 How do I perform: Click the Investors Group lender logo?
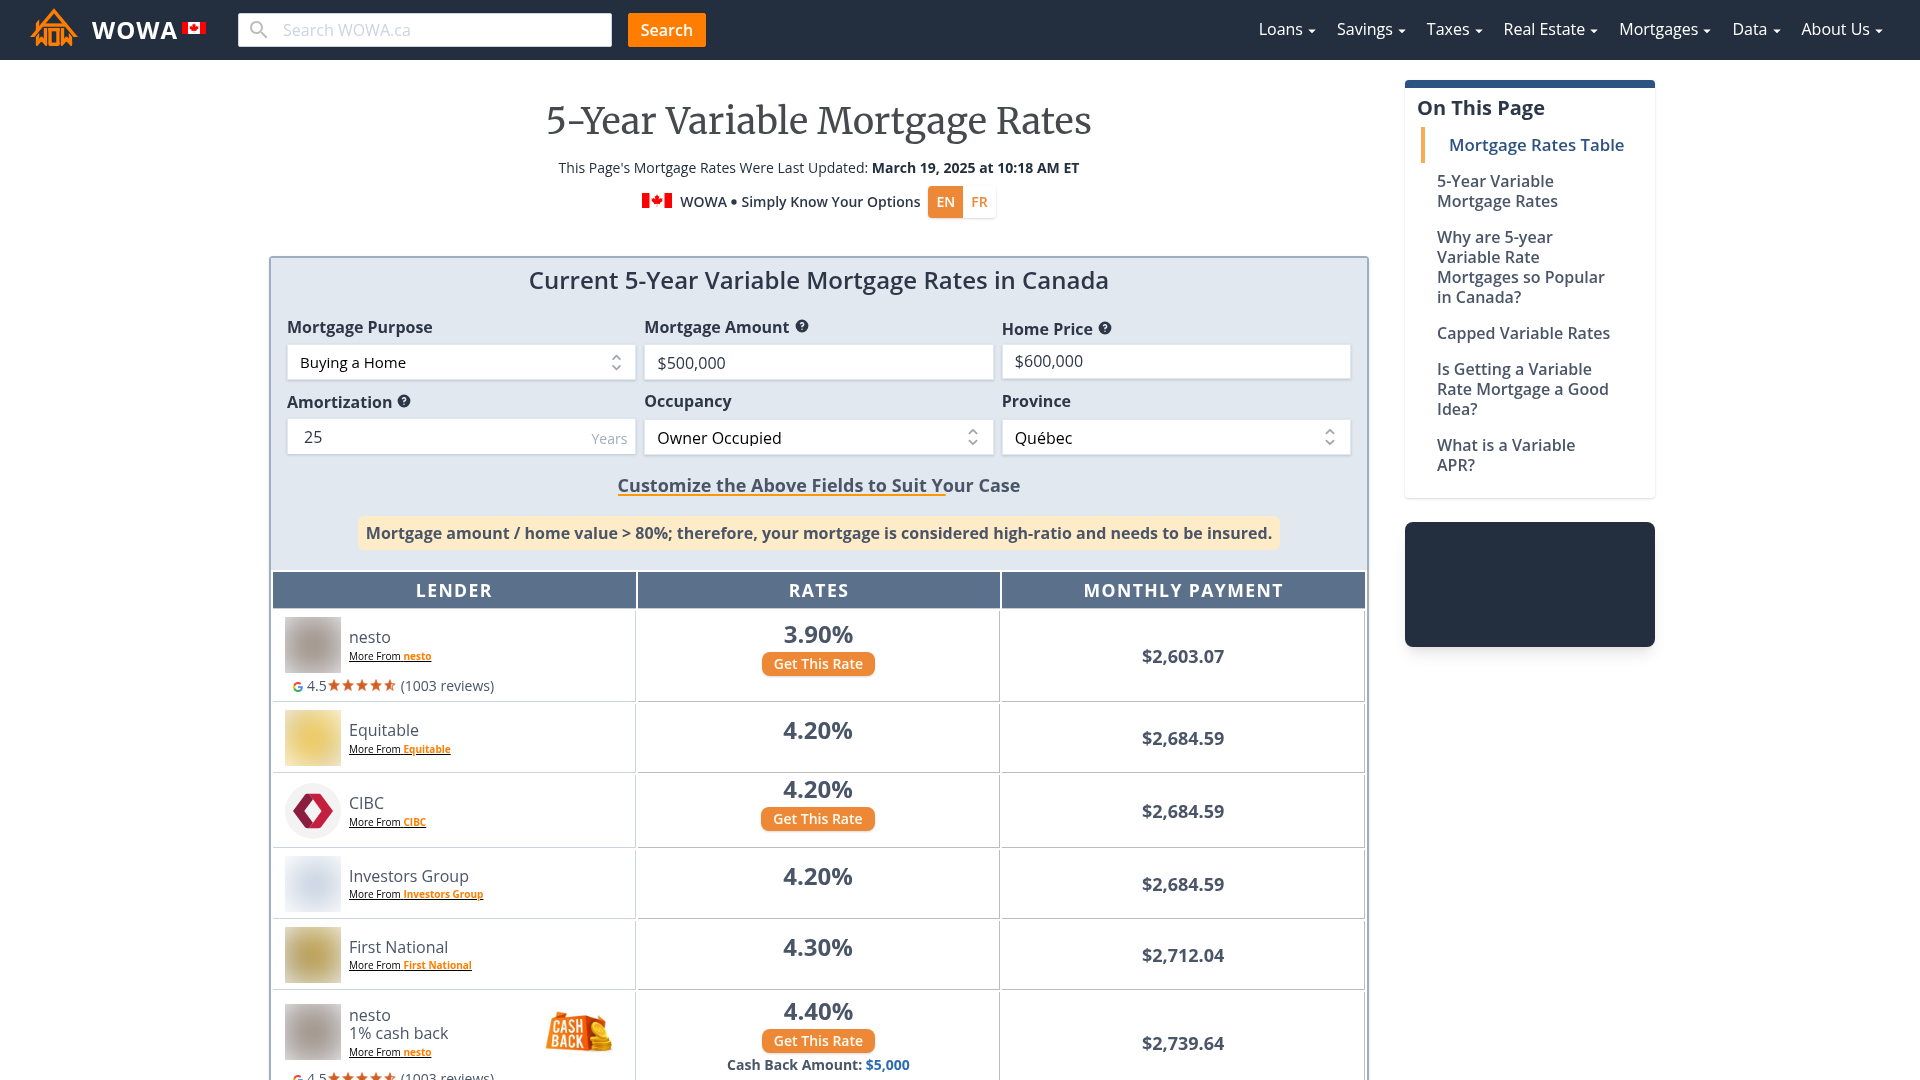coord(313,884)
